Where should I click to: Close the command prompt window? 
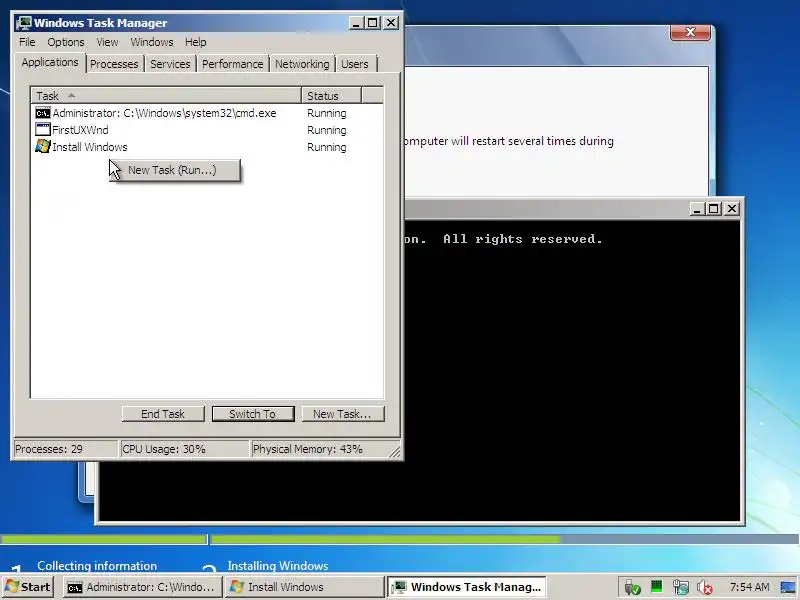[x=732, y=209]
